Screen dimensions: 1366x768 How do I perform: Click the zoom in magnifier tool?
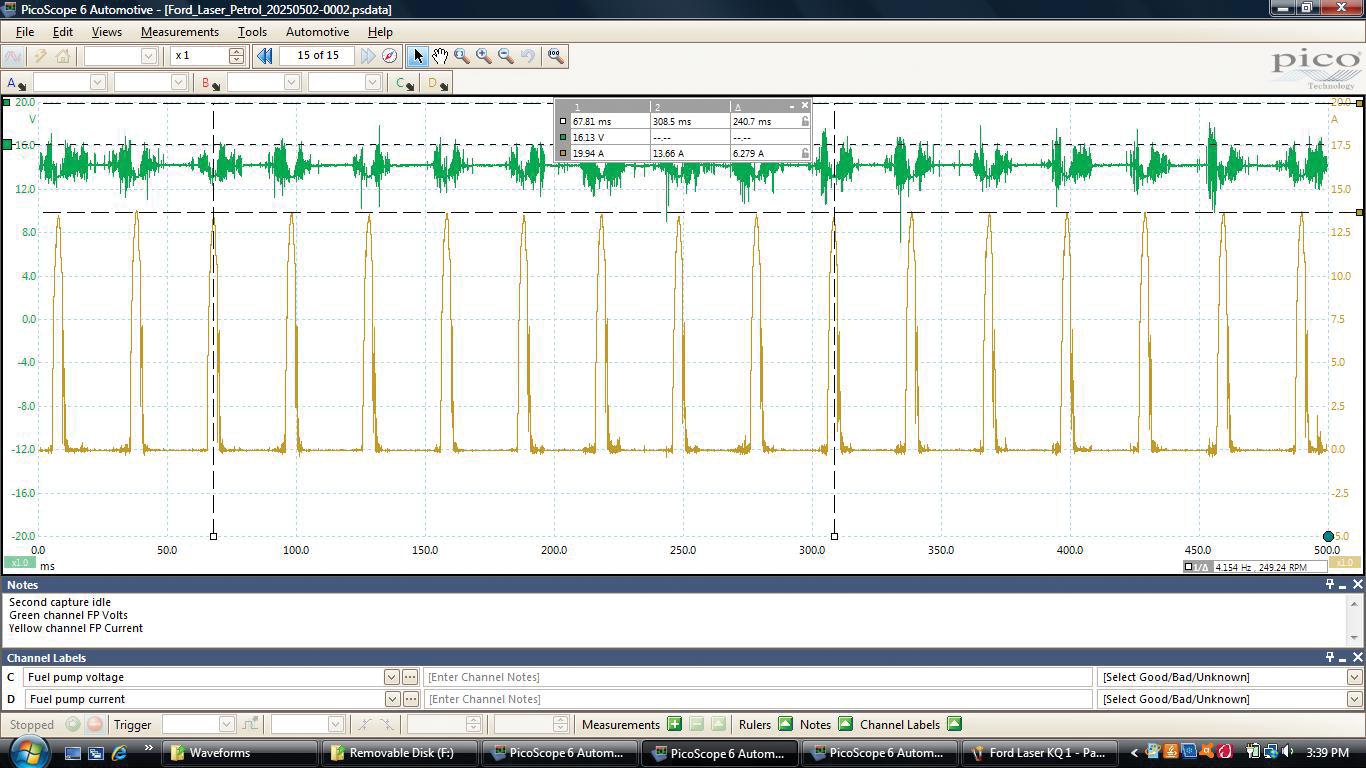coord(484,56)
